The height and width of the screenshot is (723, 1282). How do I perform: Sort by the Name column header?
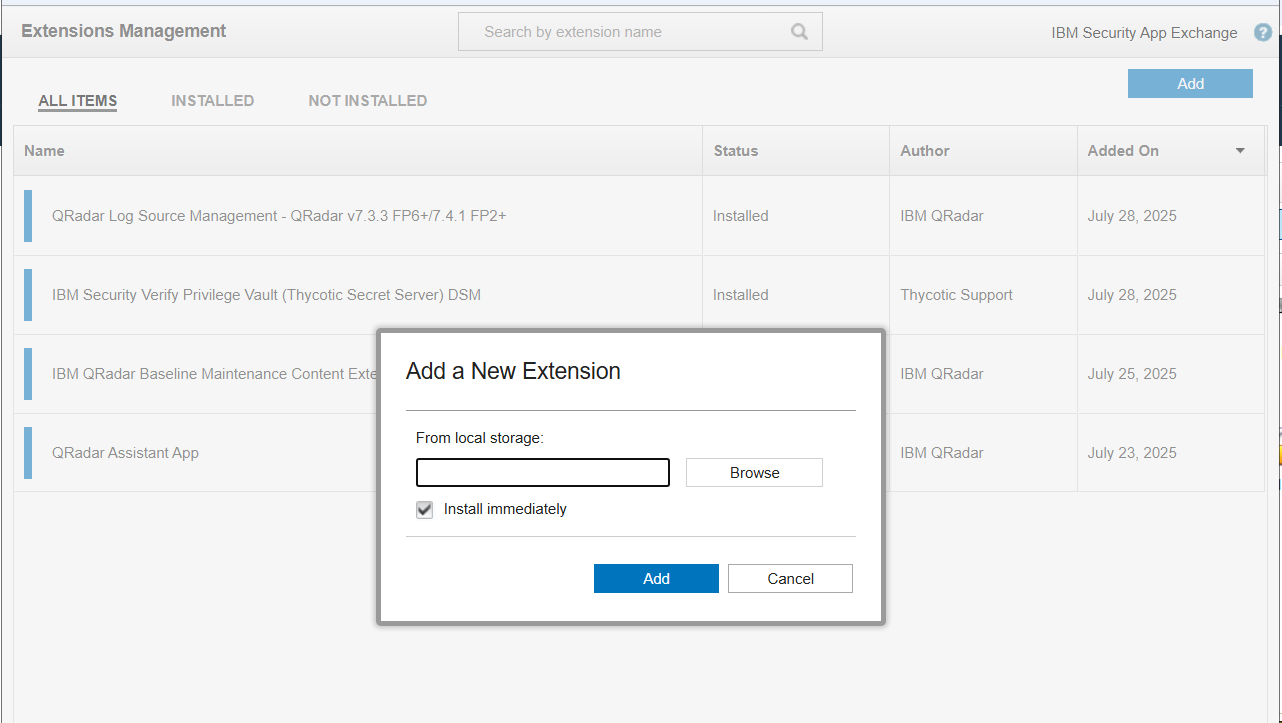pos(45,151)
